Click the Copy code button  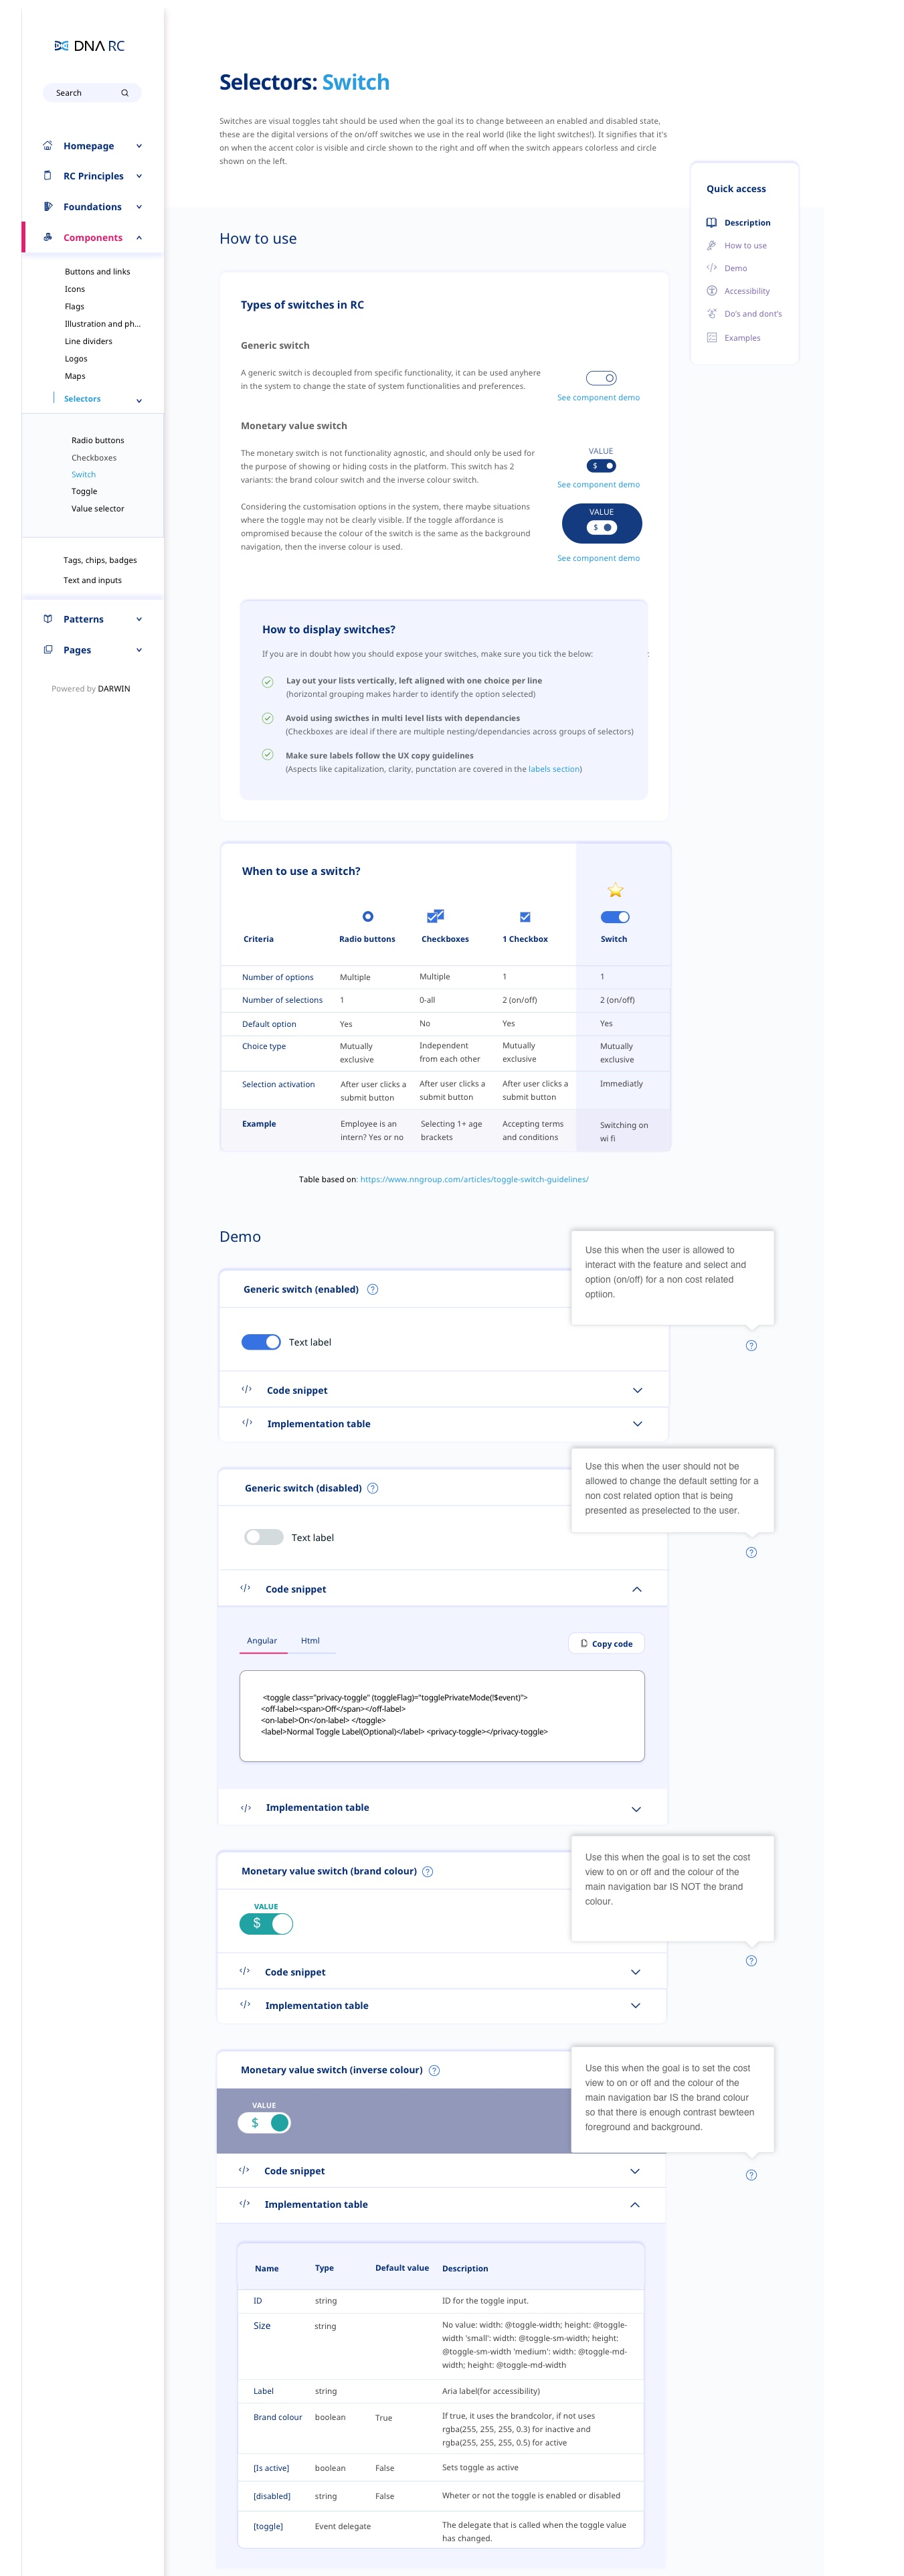pyautogui.click(x=607, y=1643)
